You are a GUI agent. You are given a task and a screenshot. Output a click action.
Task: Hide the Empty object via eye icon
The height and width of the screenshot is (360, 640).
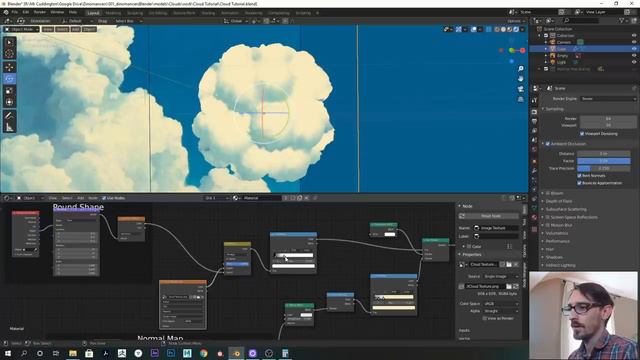pos(634,55)
